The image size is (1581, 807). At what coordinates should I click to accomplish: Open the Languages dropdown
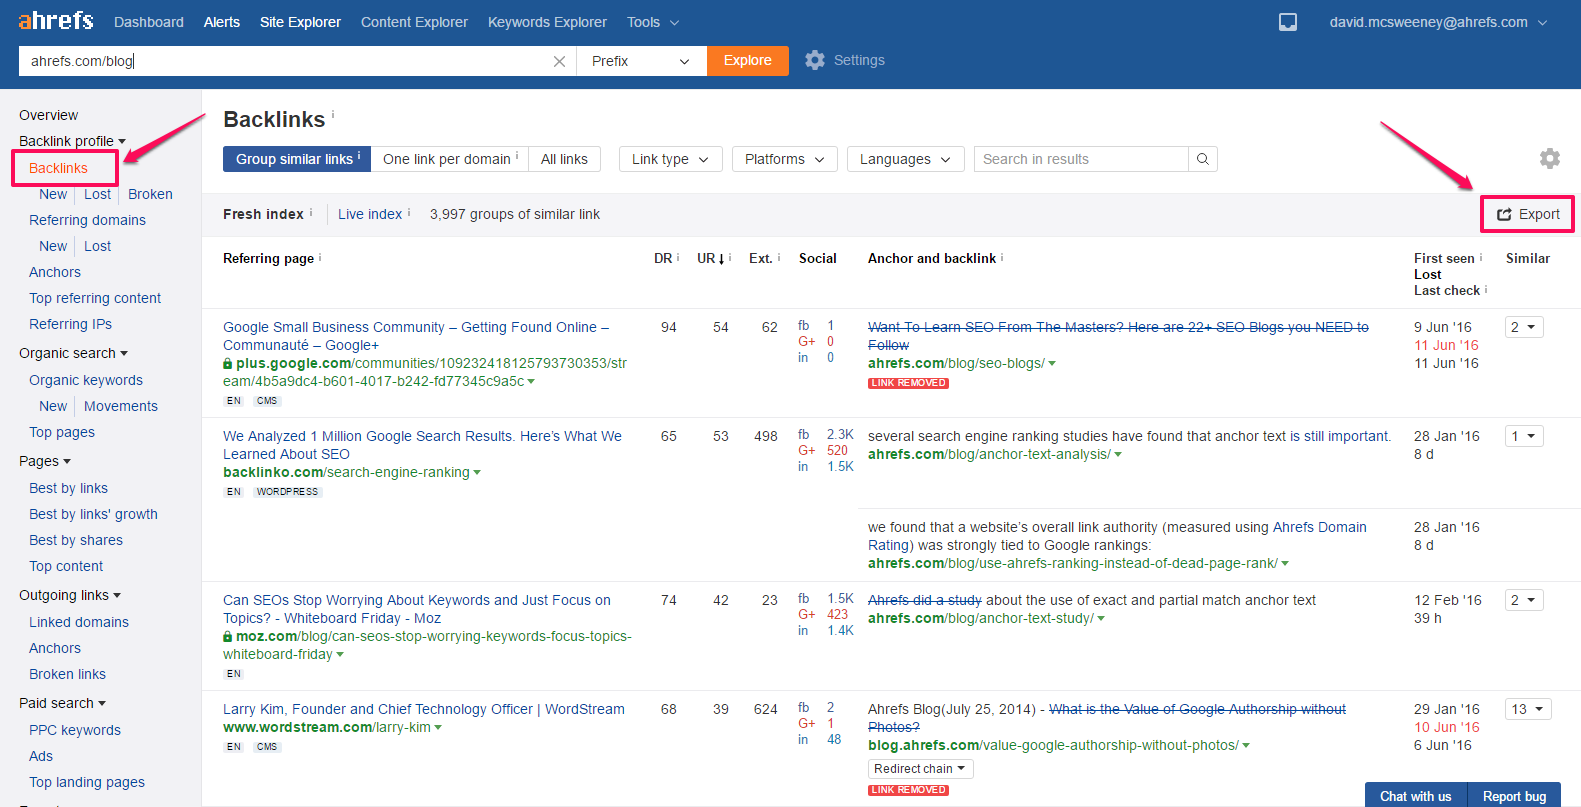[x=905, y=159]
